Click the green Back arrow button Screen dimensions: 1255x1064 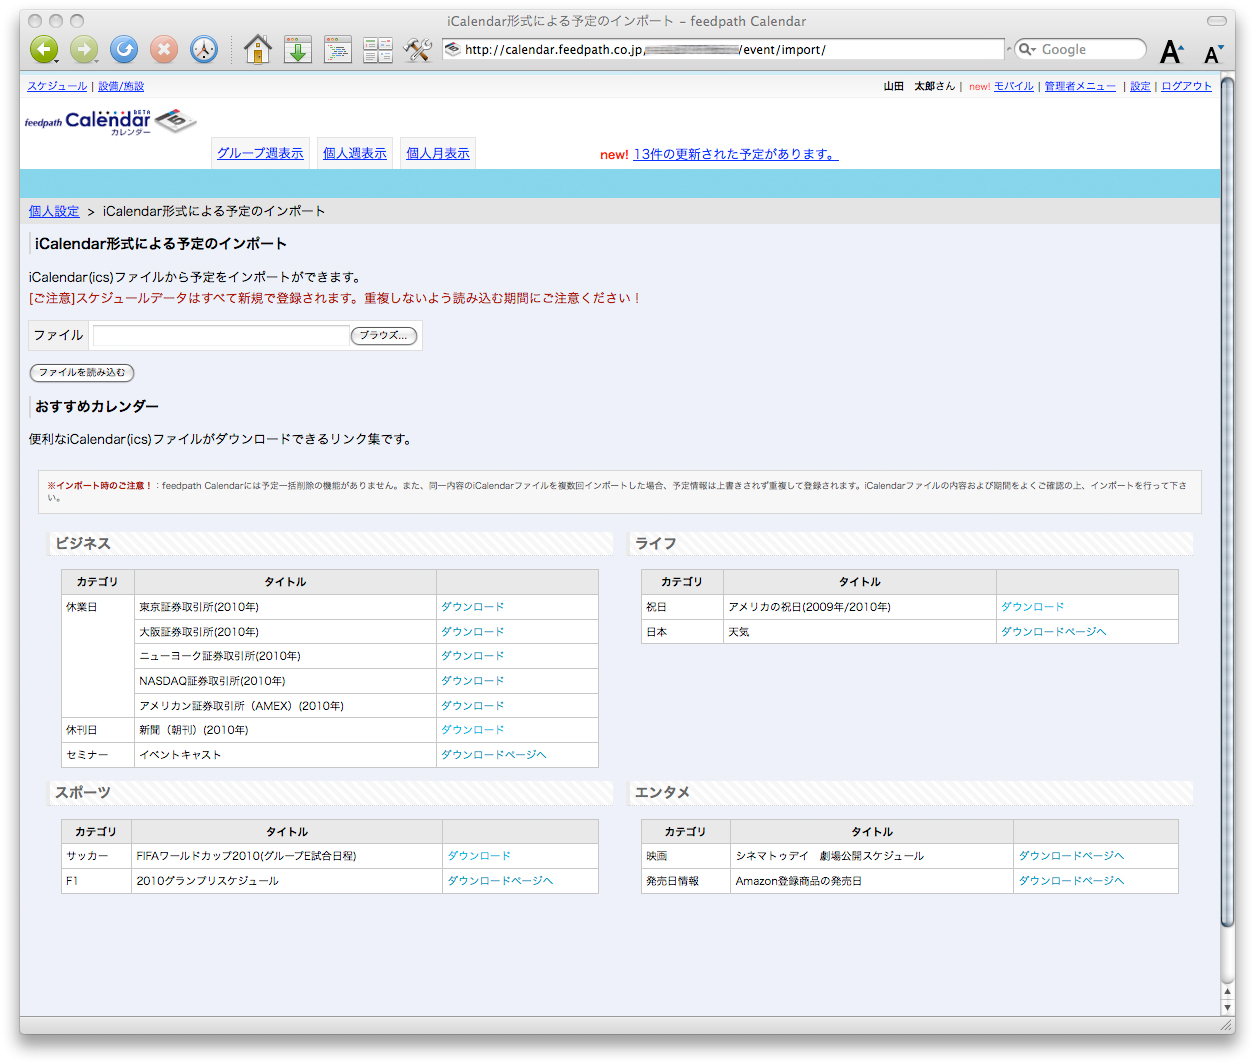pos(44,49)
